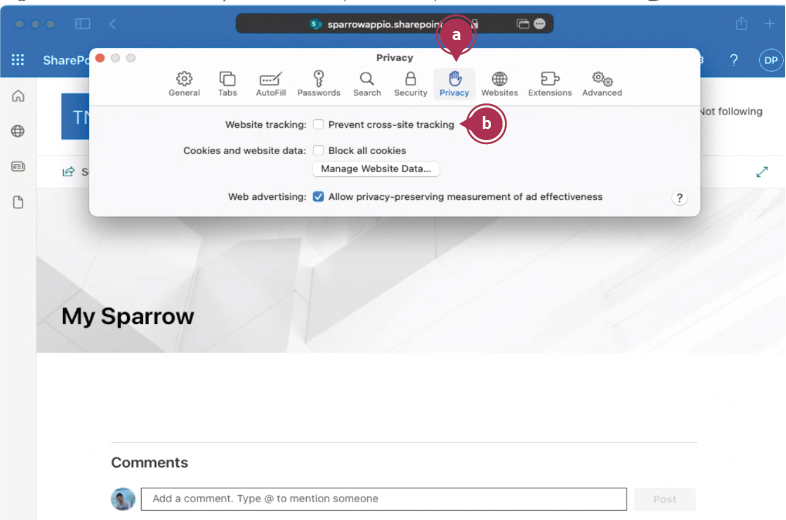Select the Privacy tab in preferences
Image resolution: width=786 pixels, height=520 pixels.
[454, 83]
